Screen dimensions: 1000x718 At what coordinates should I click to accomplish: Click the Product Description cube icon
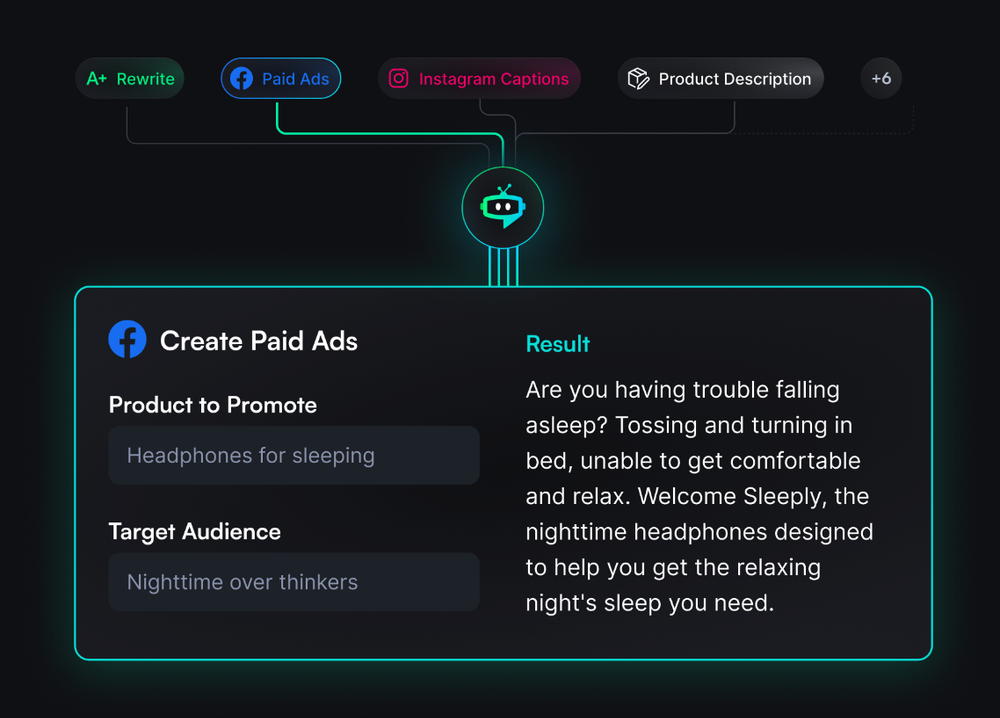(638, 78)
